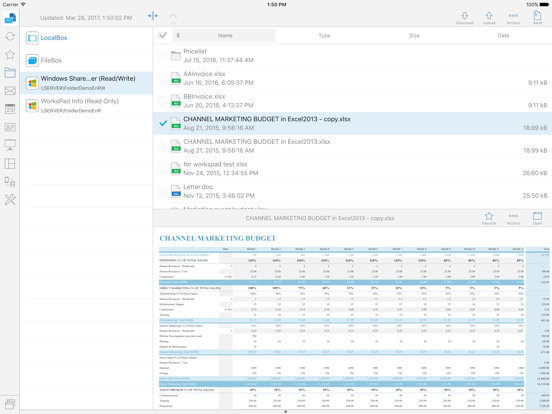Click the Updated timestamp text
Screen dimensions: 552x414
[86, 18]
